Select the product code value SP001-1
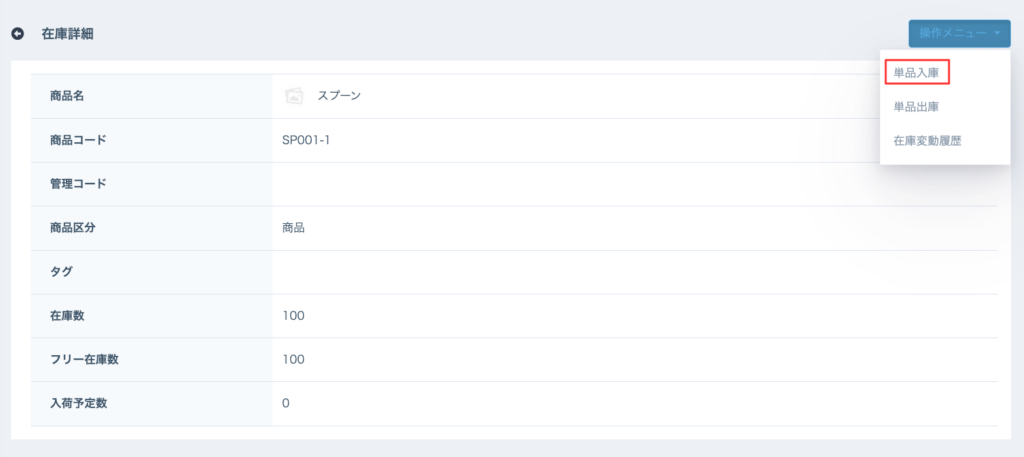Image resolution: width=1024 pixels, height=457 pixels. coord(306,140)
